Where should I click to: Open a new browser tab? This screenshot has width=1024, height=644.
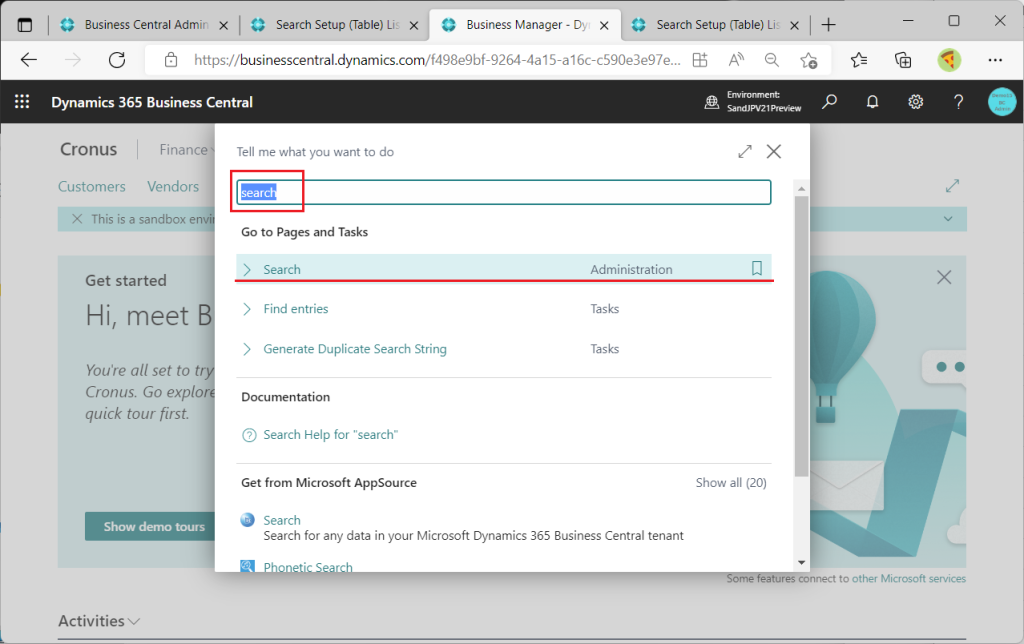(x=829, y=25)
